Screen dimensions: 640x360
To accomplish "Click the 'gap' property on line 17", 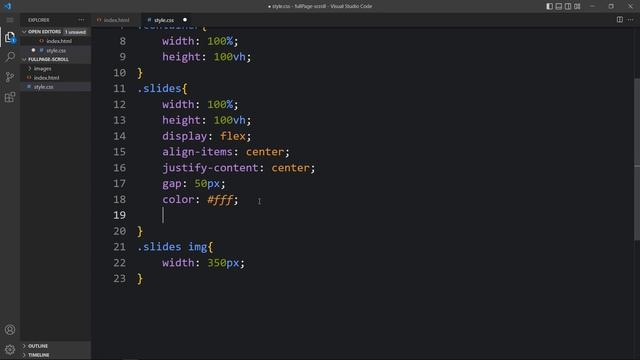I will coord(172,184).
